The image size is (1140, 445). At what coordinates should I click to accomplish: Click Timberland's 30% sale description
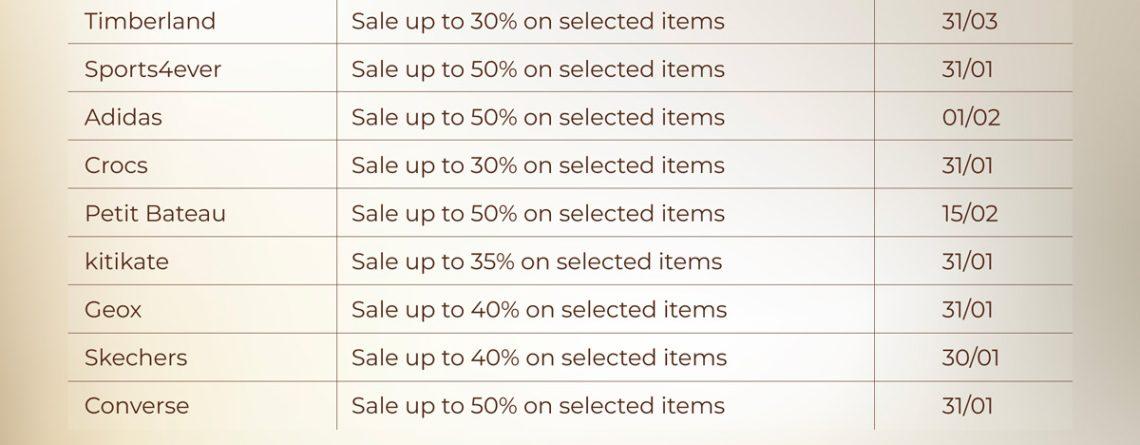click(538, 21)
